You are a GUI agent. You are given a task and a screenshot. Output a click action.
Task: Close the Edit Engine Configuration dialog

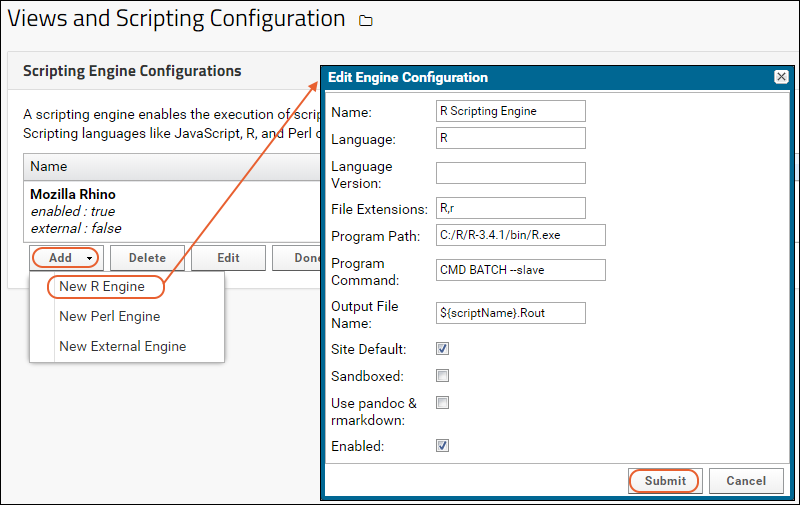pyautogui.click(x=780, y=77)
